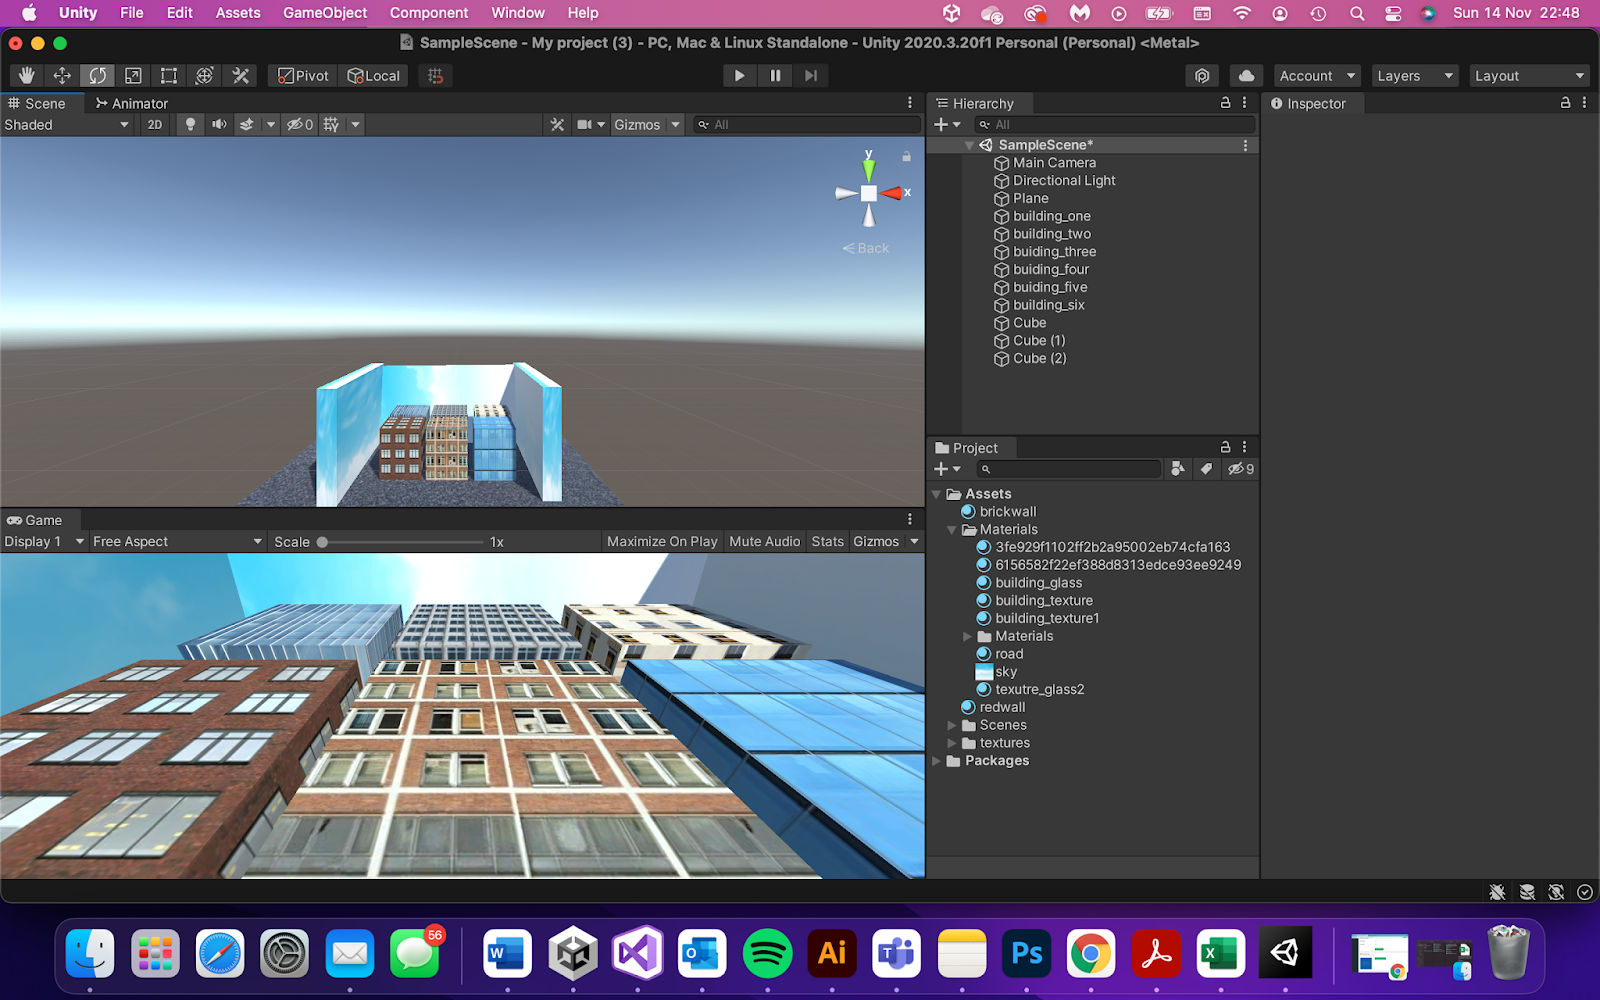Show the Stats overlay
The width and height of the screenshot is (1600, 1000).
[x=828, y=542]
